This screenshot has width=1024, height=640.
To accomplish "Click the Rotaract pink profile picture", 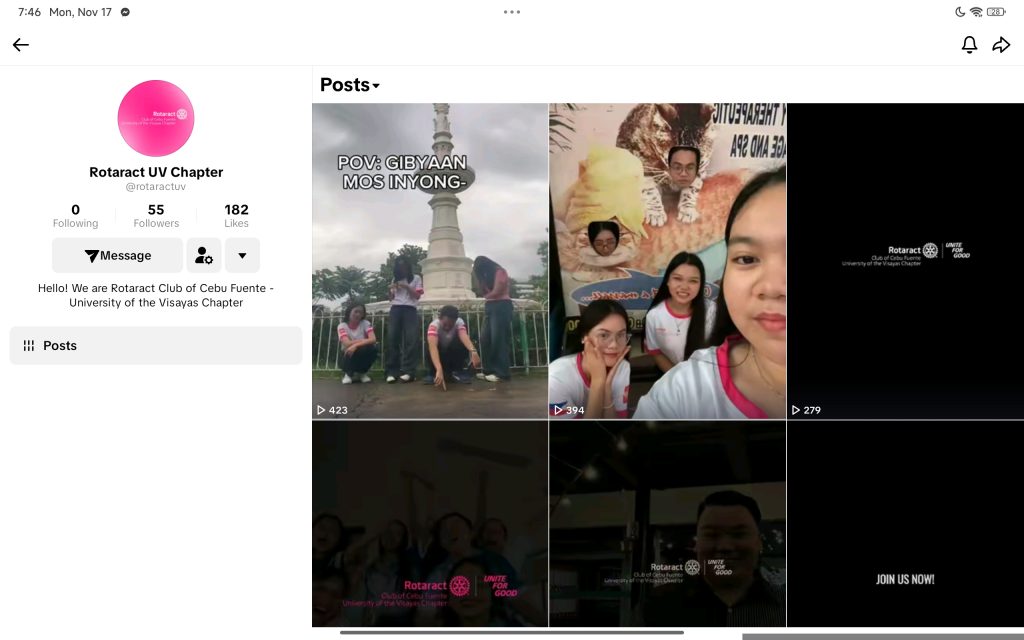I will coord(156,118).
